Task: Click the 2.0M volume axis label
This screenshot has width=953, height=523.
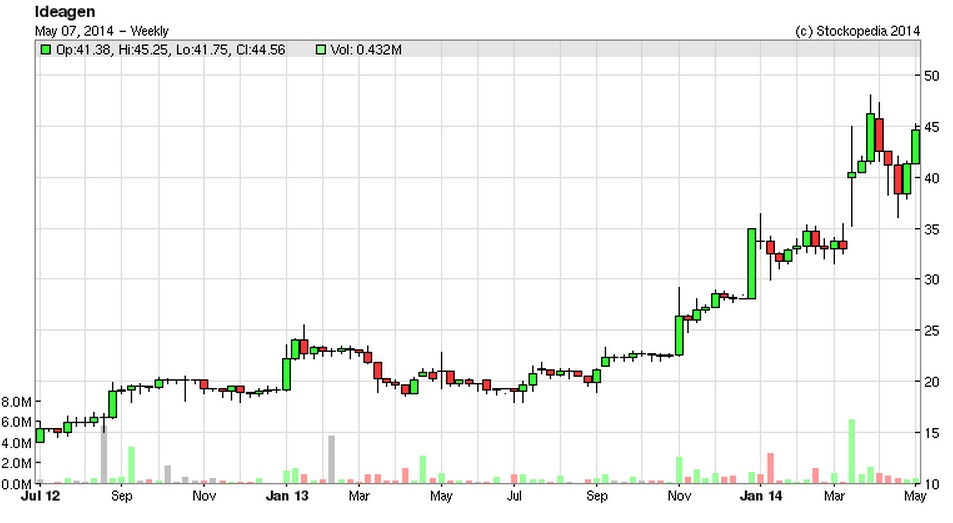Action: (x=17, y=463)
